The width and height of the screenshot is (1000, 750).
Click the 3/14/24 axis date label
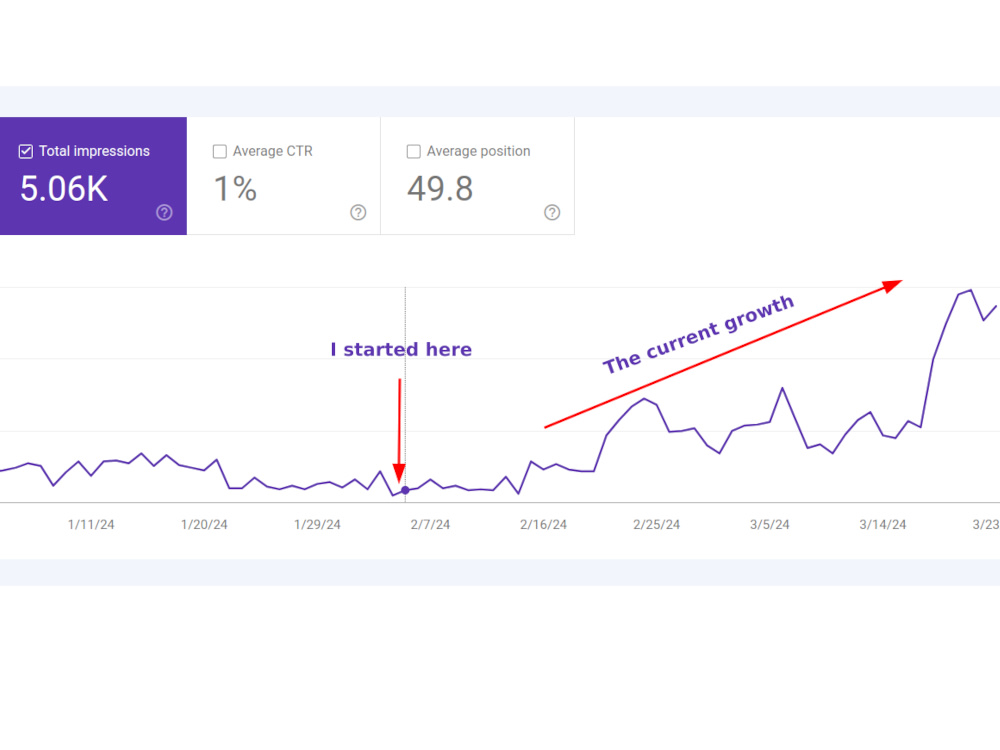click(x=883, y=524)
